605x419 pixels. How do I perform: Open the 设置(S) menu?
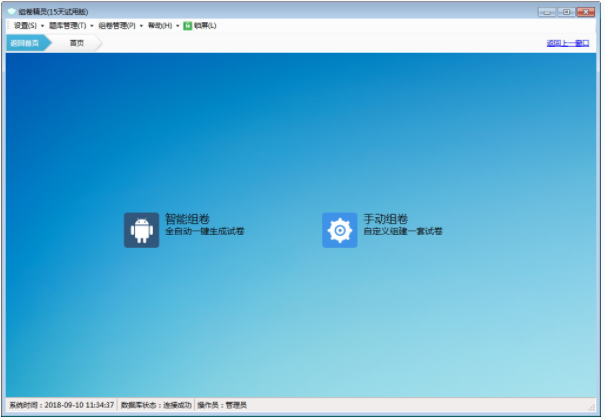25,26
